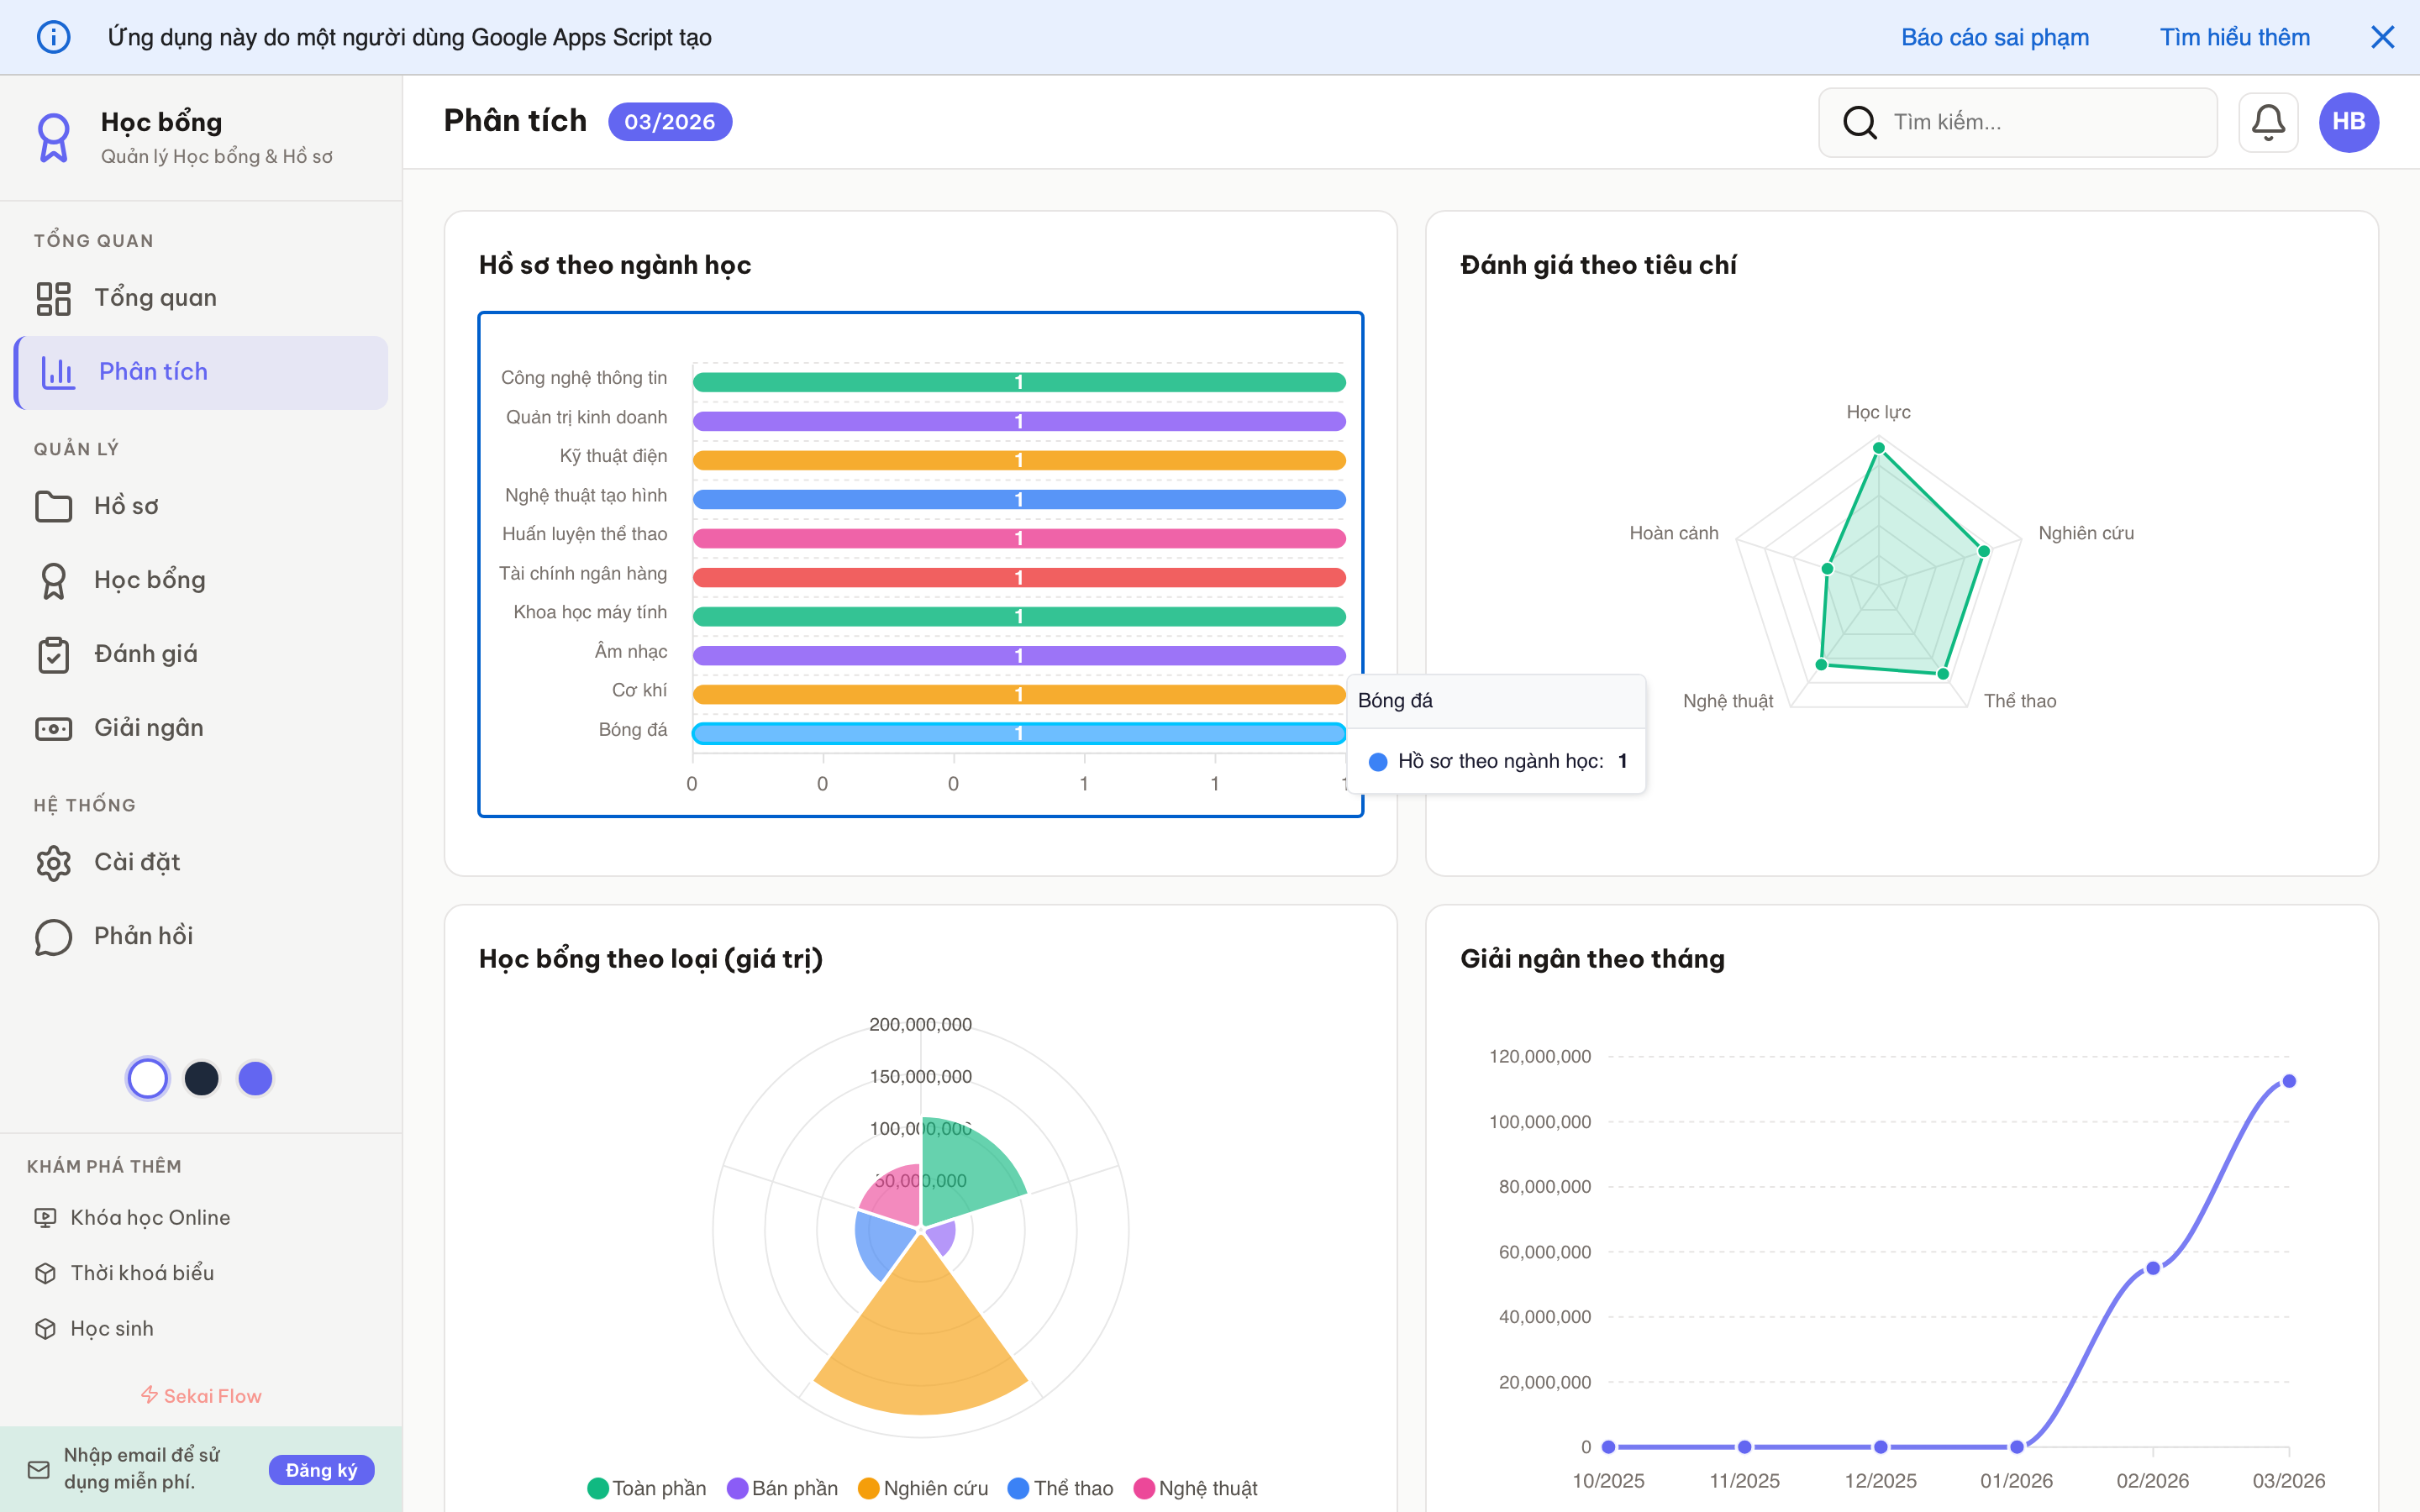The height and width of the screenshot is (1512, 2420).
Task: Select the purple theme color swatch
Action: (x=255, y=1078)
